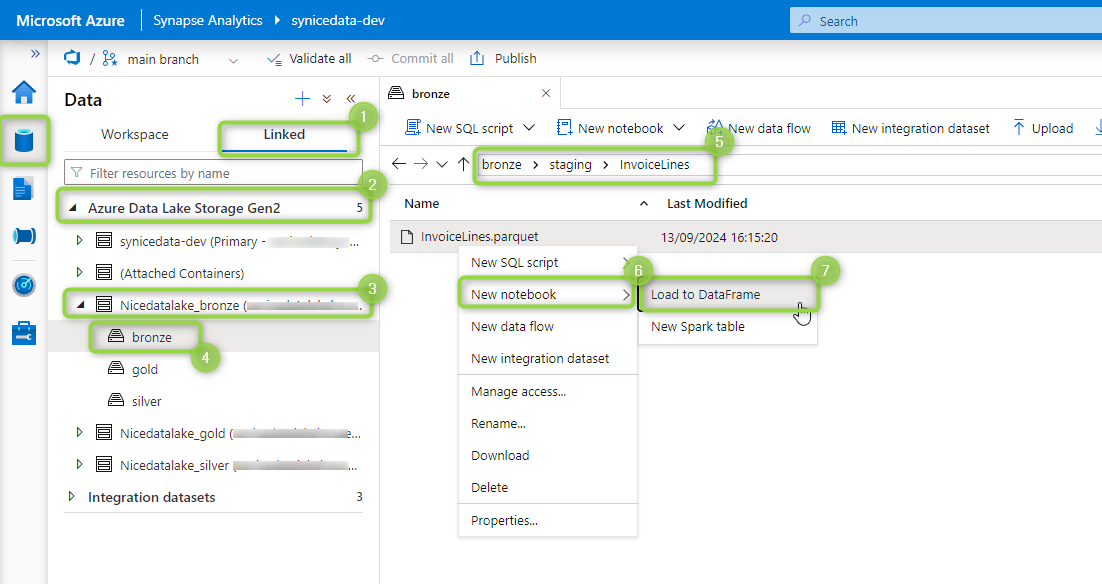Collapse the Nicedatalake_bronze node
This screenshot has width=1102, height=584.
80,304
